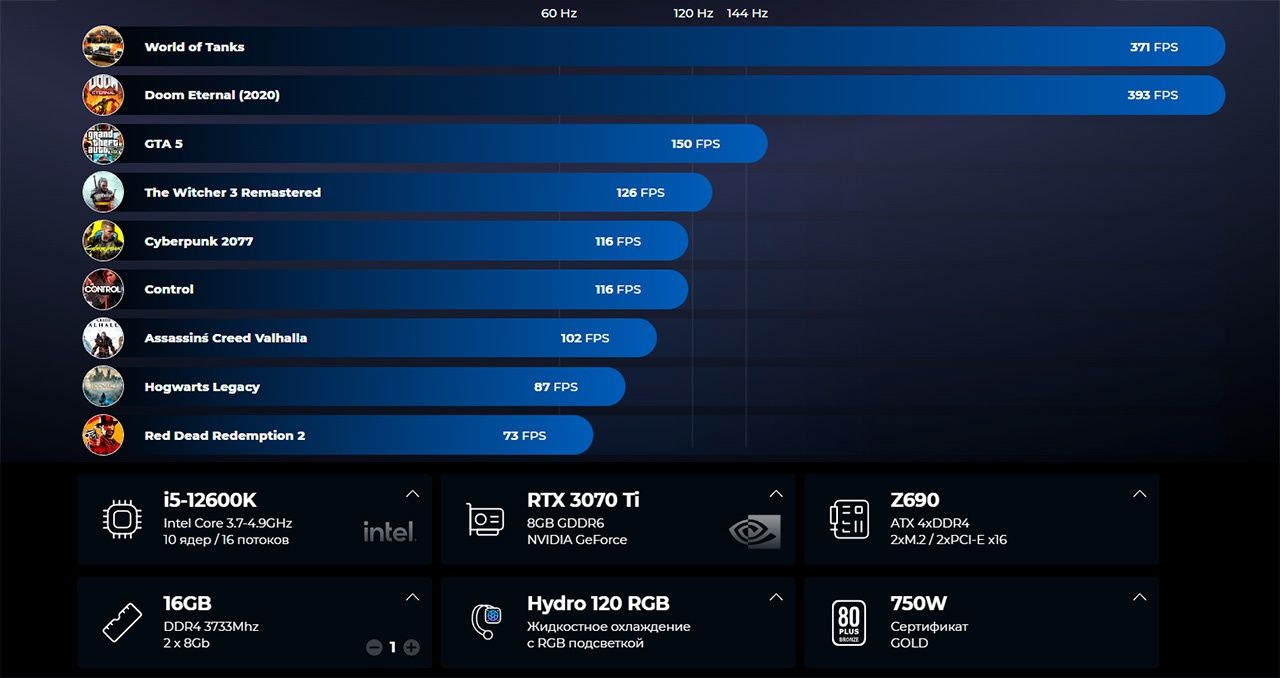Click the 144 Hz label
The width and height of the screenshot is (1280, 678).
(747, 13)
